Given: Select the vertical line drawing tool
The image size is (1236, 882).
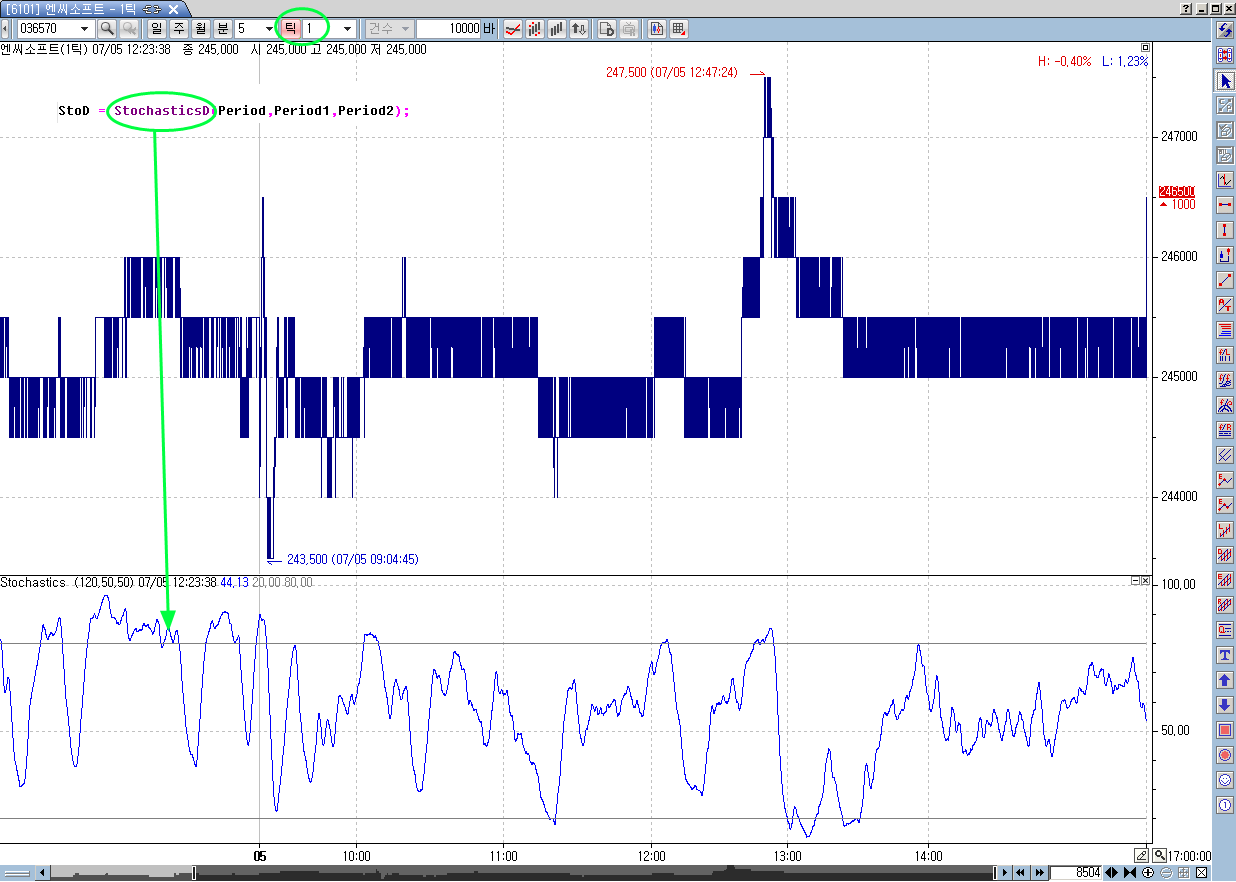Looking at the screenshot, I should 1224,230.
